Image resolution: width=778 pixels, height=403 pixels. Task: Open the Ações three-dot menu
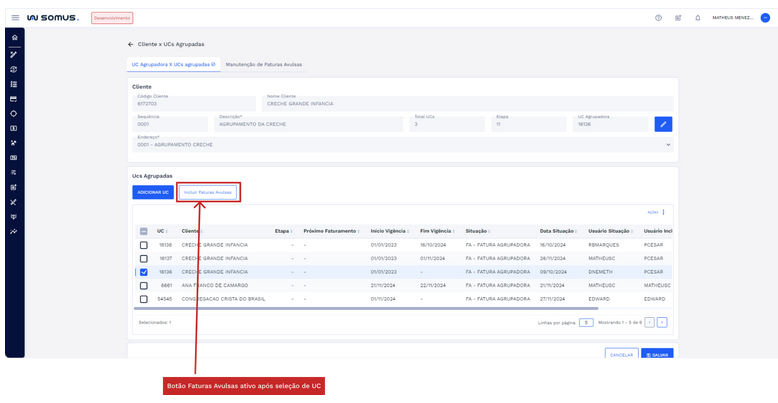(x=663, y=212)
